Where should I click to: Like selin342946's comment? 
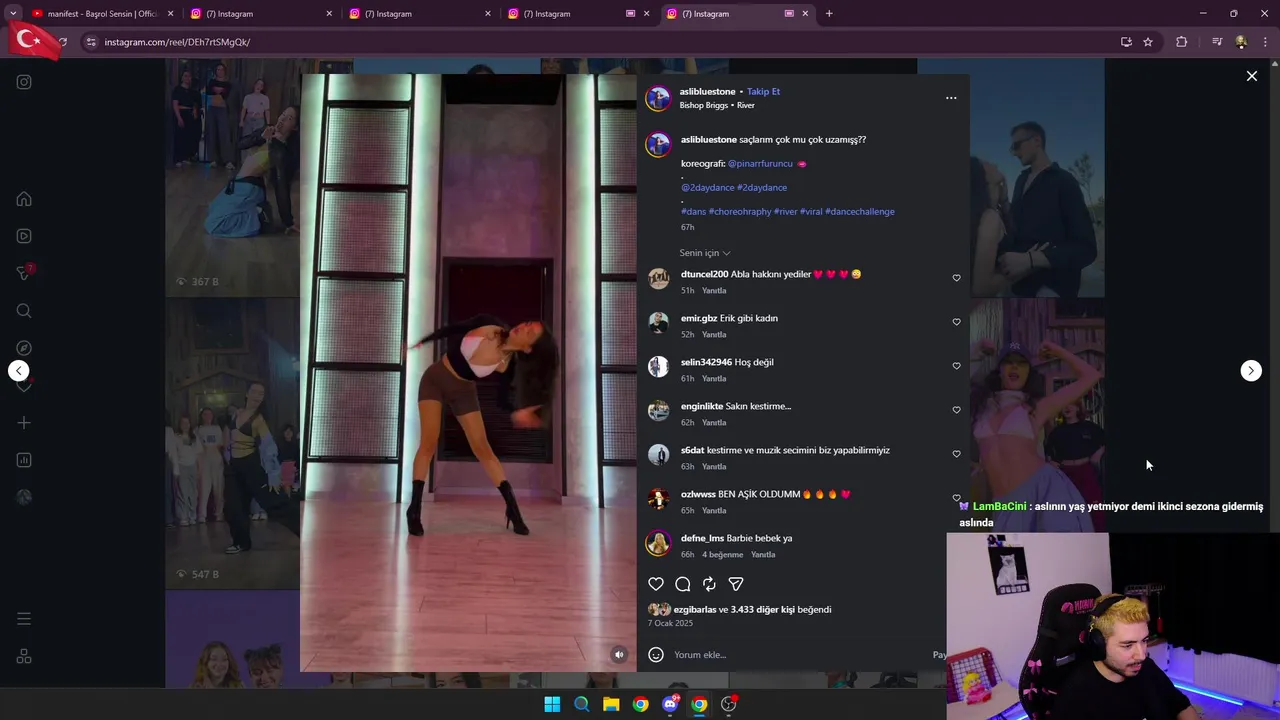tap(956, 366)
